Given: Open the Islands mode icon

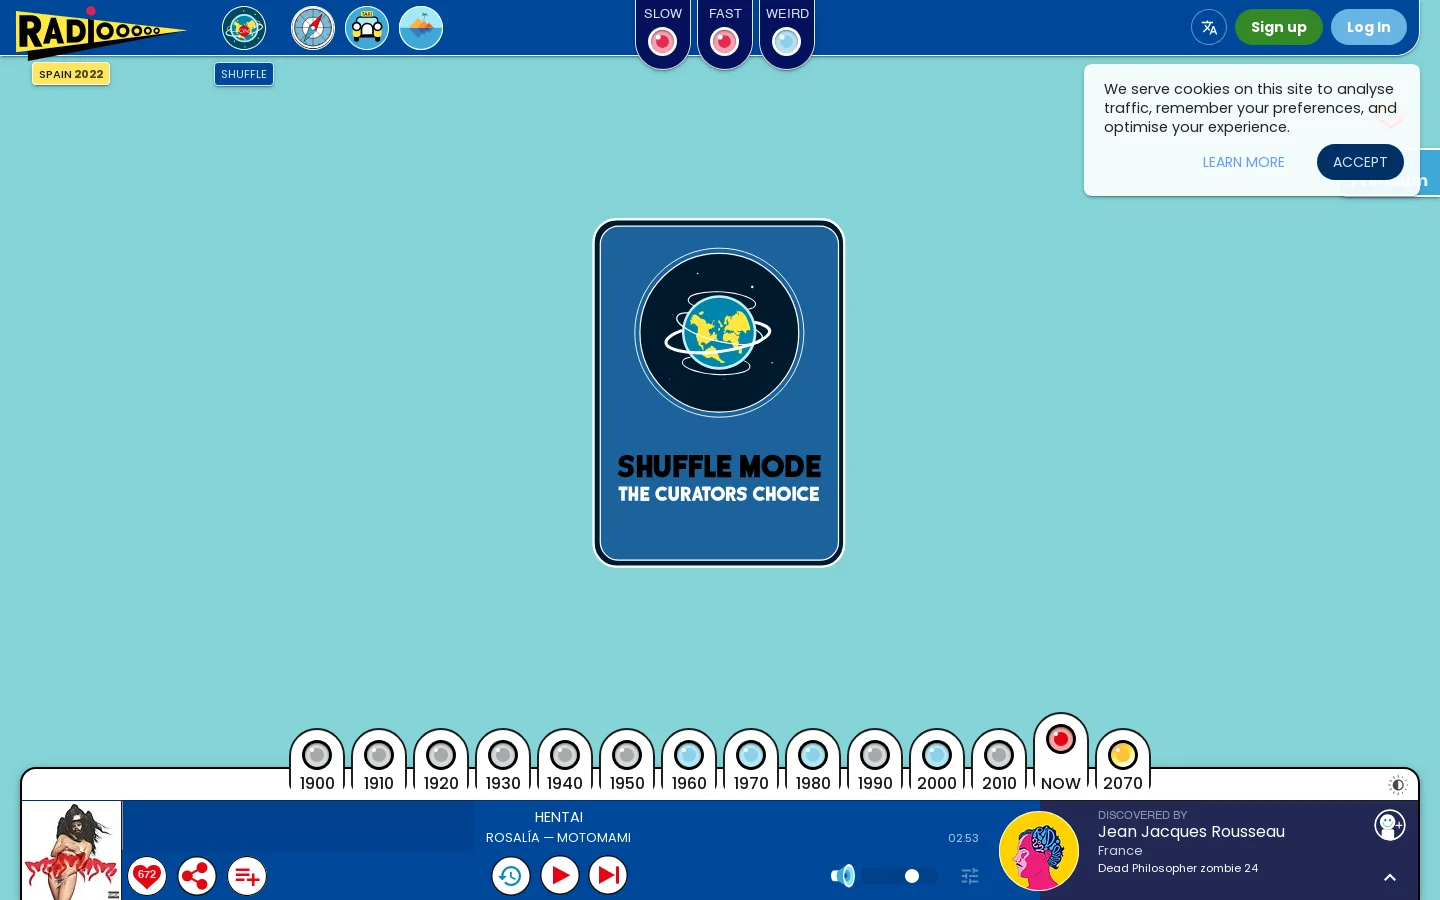Looking at the screenshot, I should (x=421, y=28).
